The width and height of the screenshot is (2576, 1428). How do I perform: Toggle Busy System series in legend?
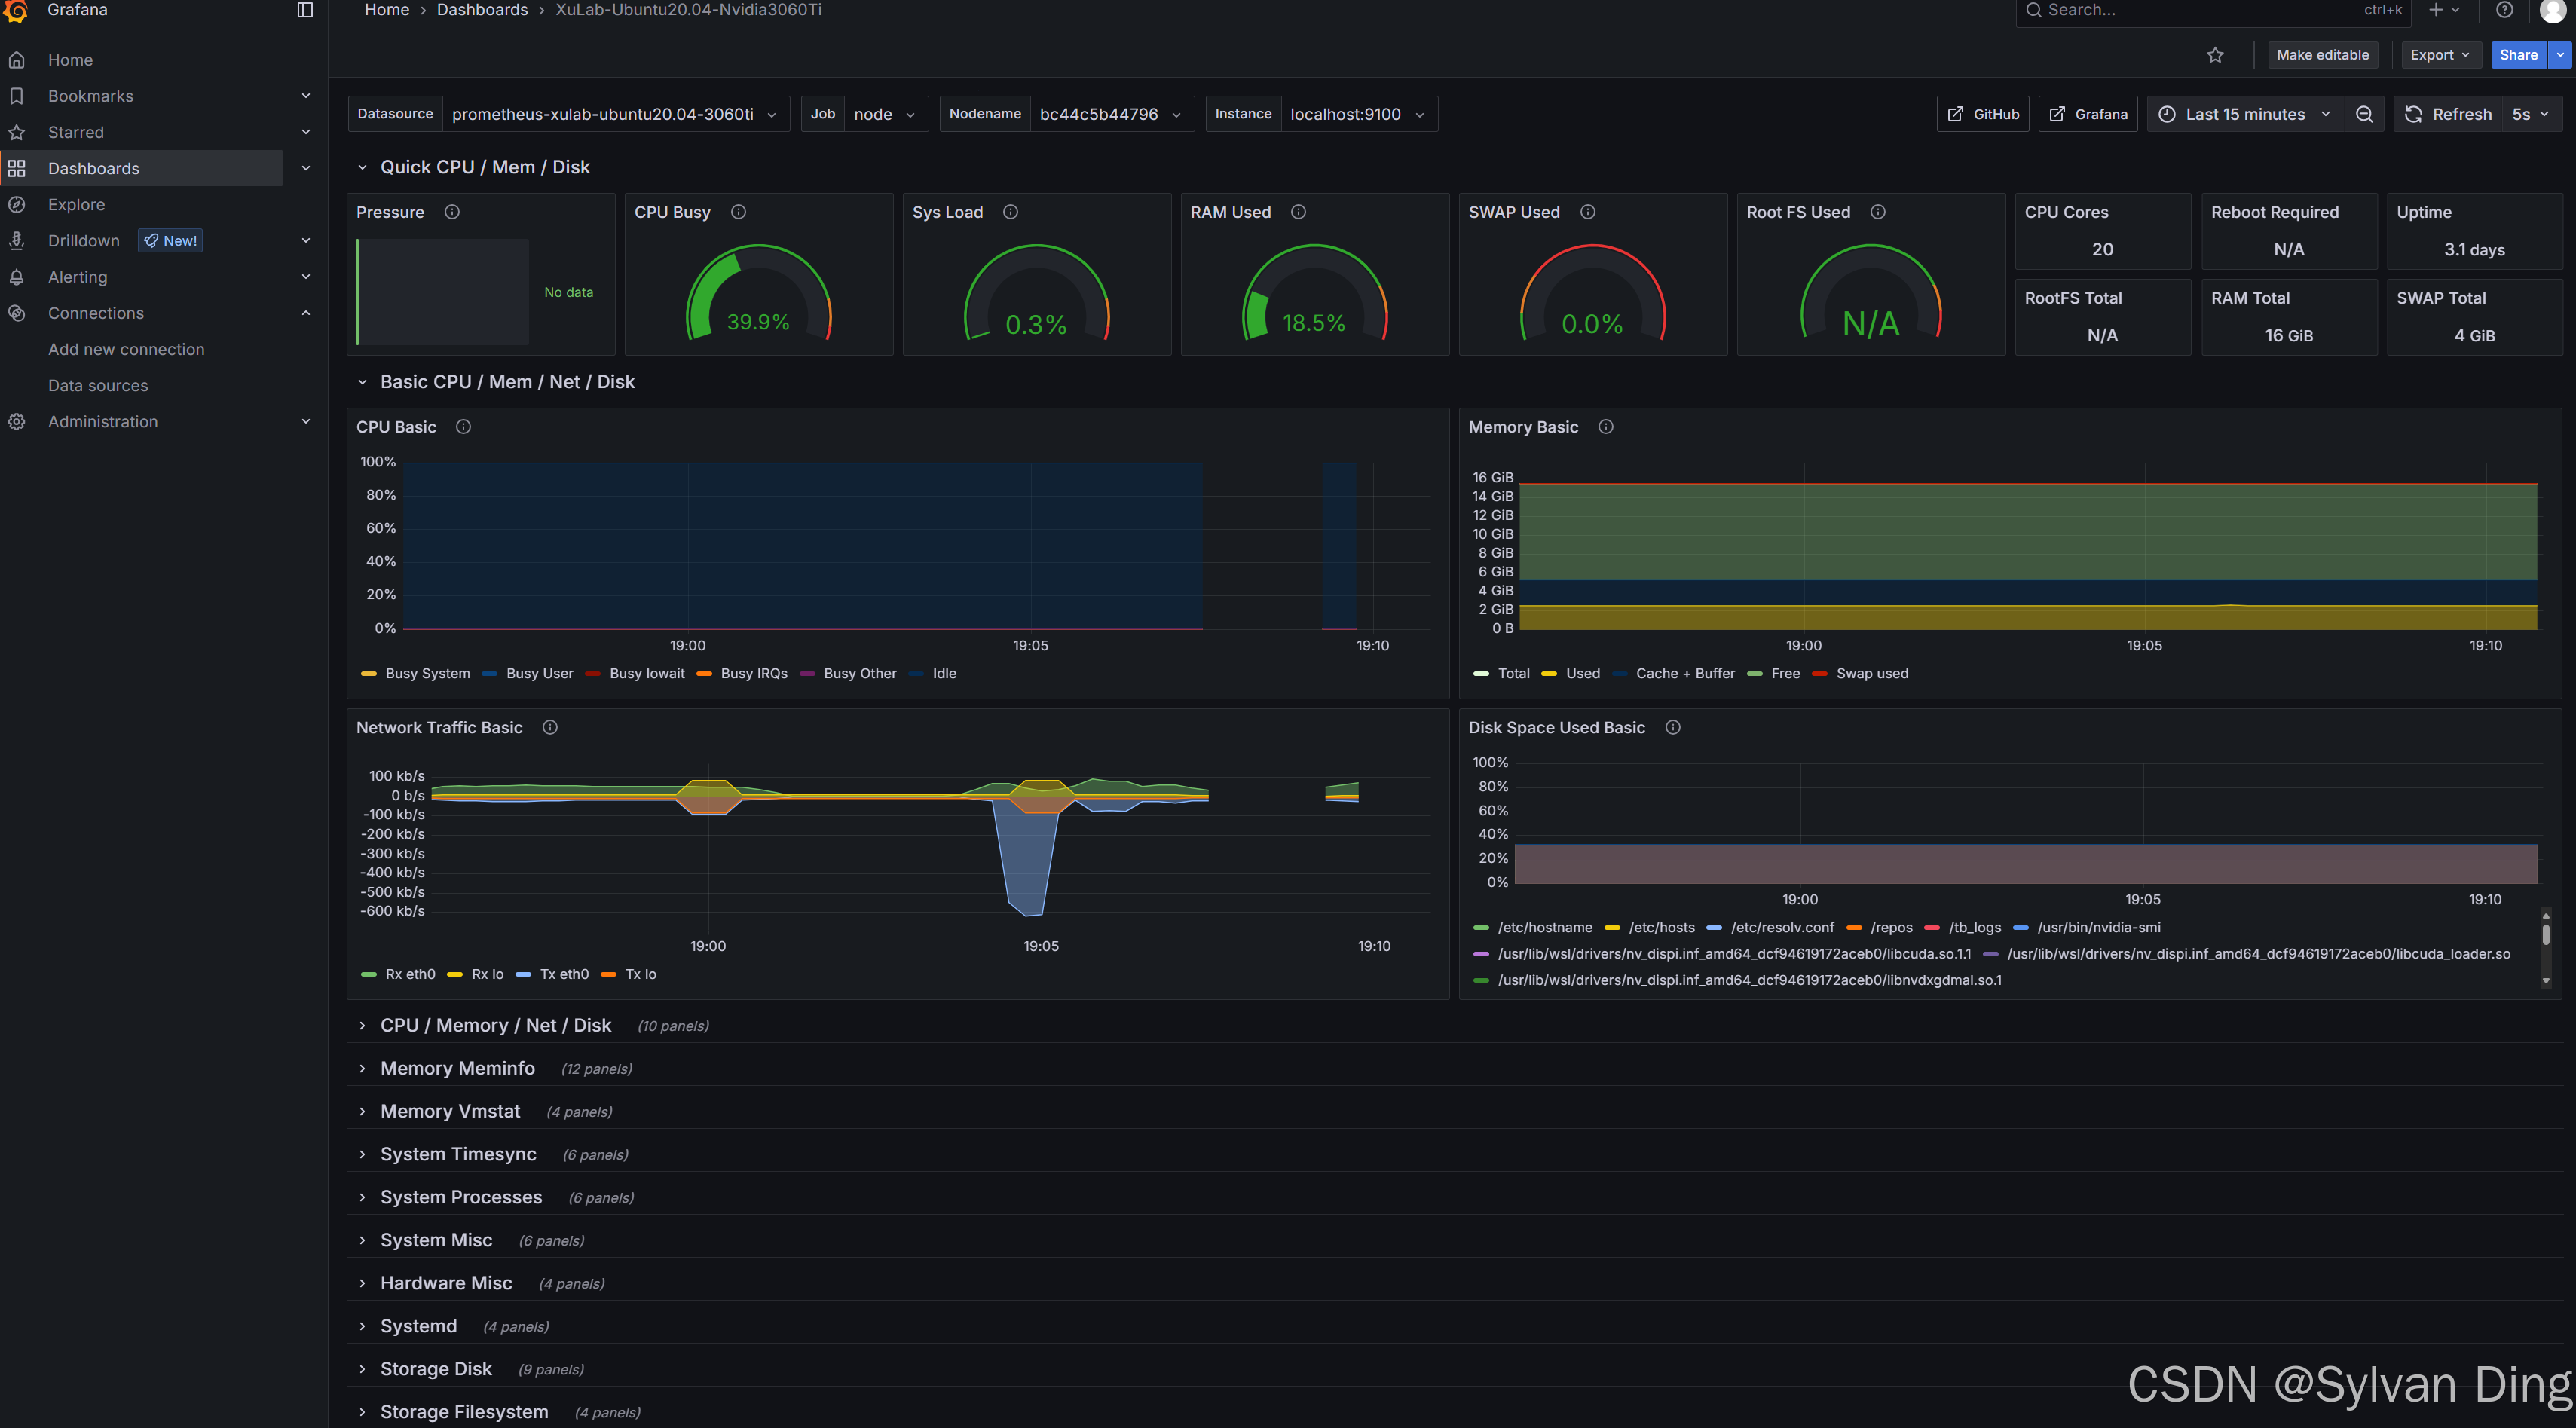(427, 674)
